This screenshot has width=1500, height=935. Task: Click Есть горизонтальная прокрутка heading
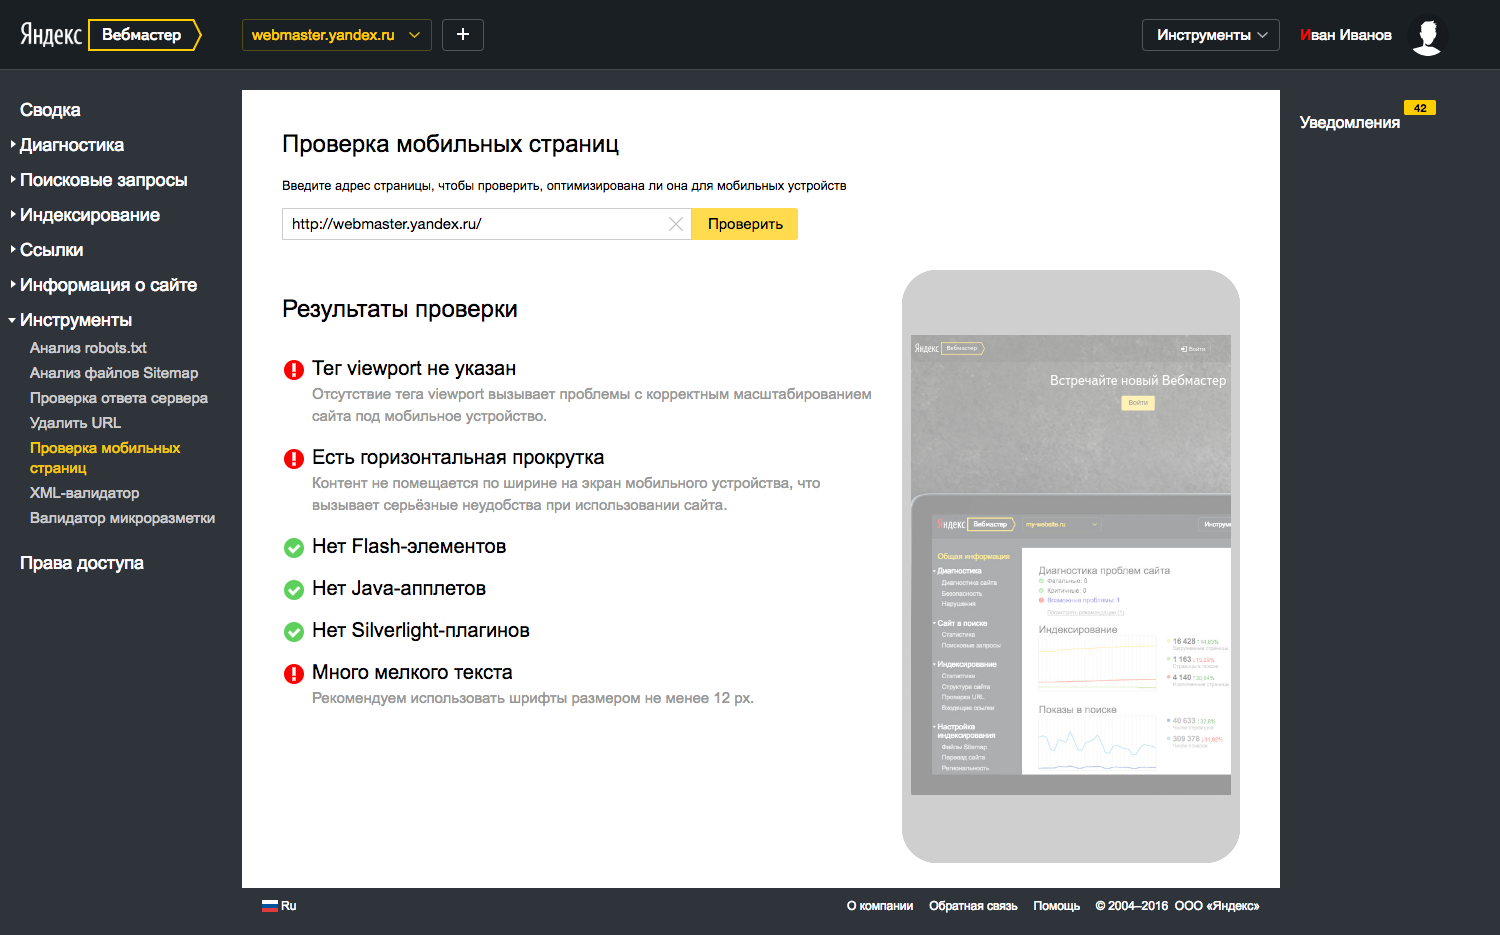[x=458, y=457]
